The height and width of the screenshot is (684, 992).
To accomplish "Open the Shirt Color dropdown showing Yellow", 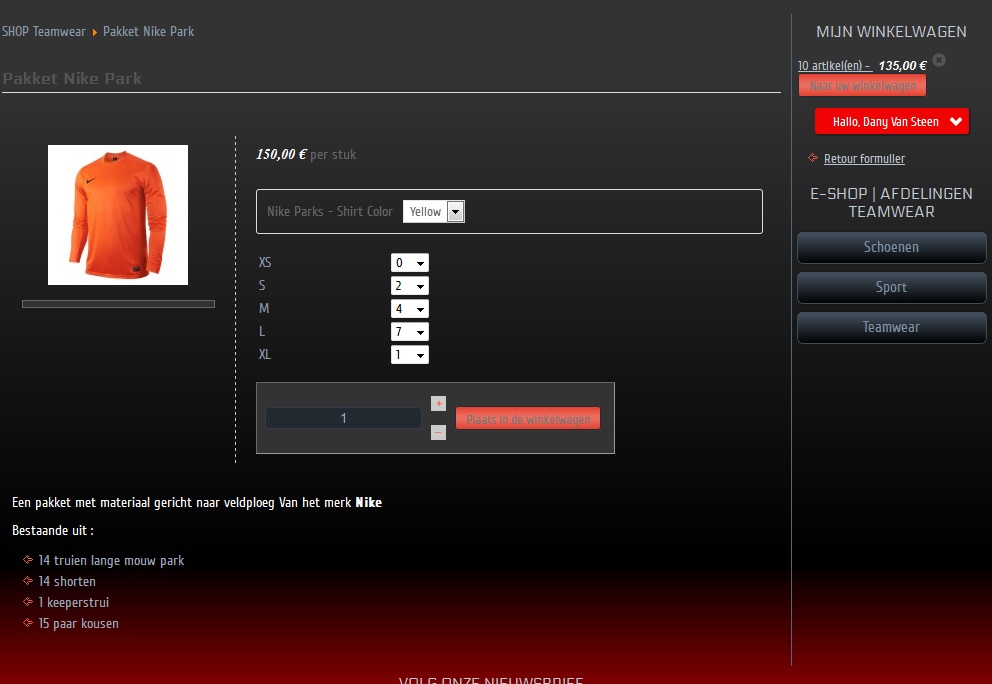I will tap(434, 211).
